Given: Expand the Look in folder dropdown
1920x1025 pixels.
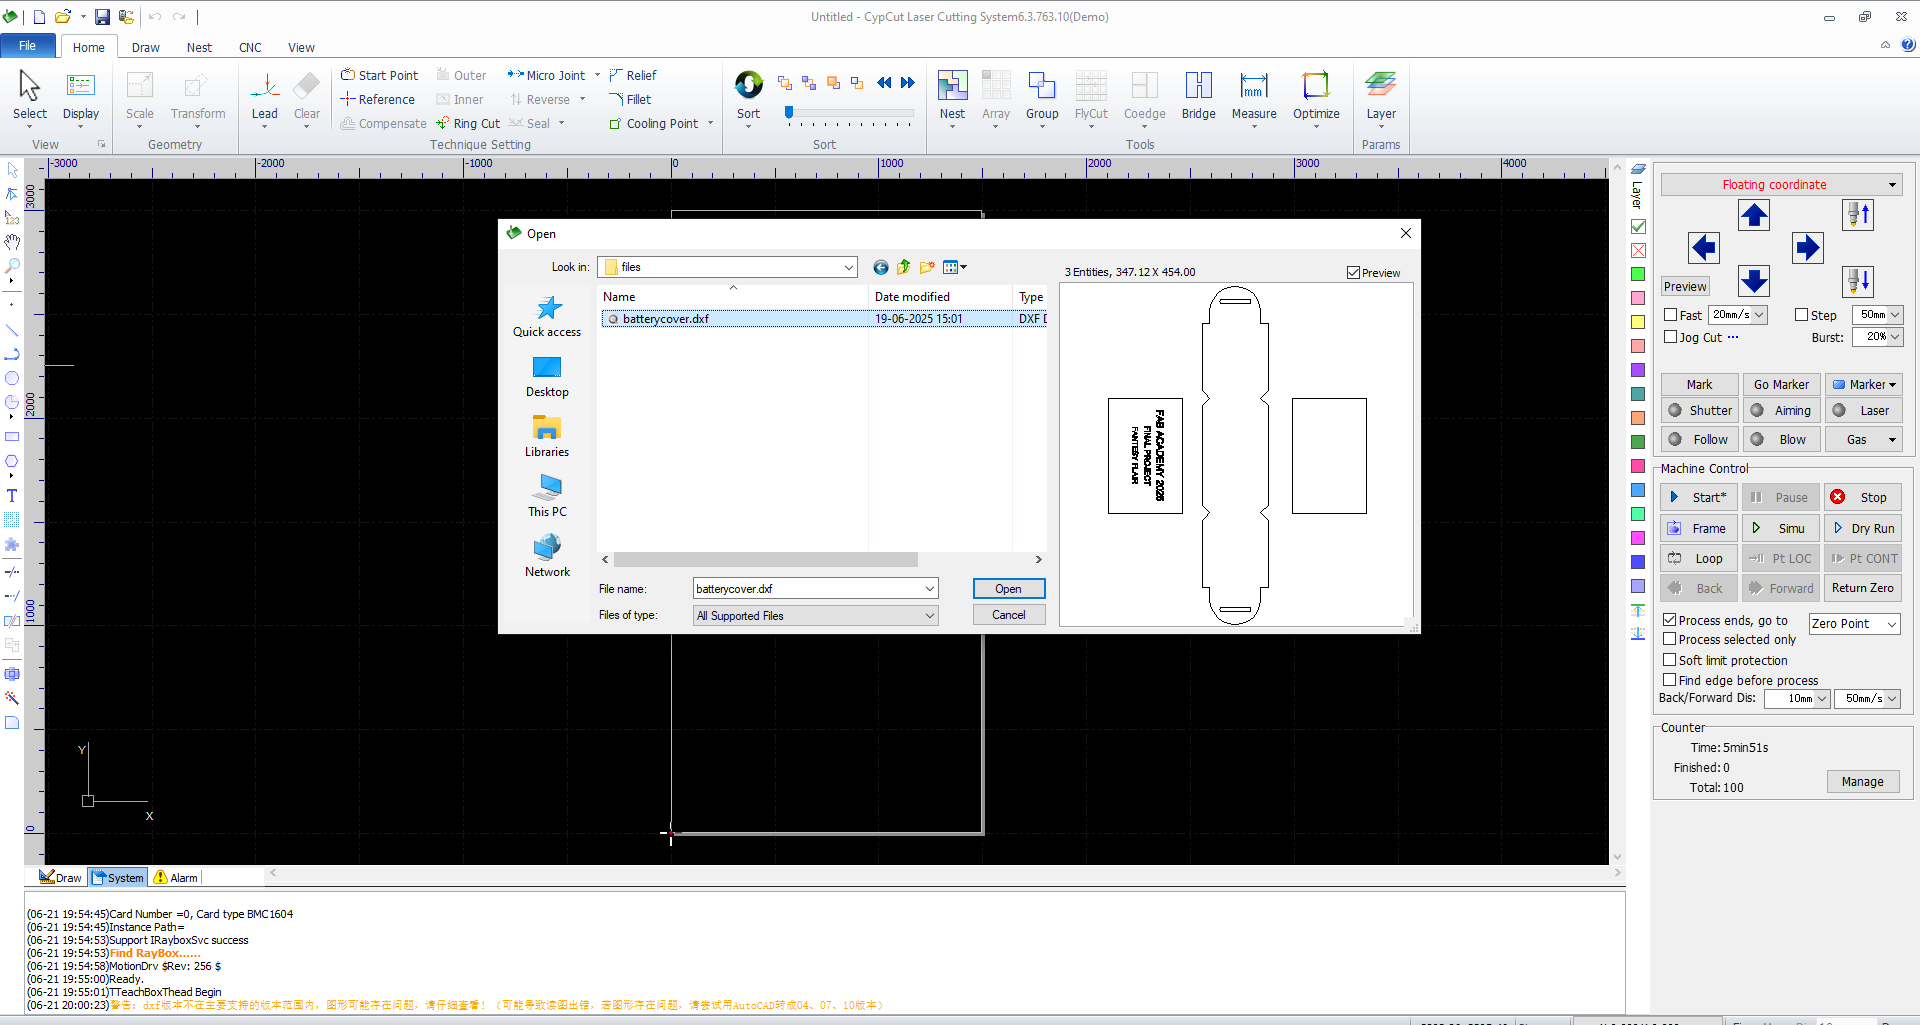Looking at the screenshot, I should tap(848, 267).
